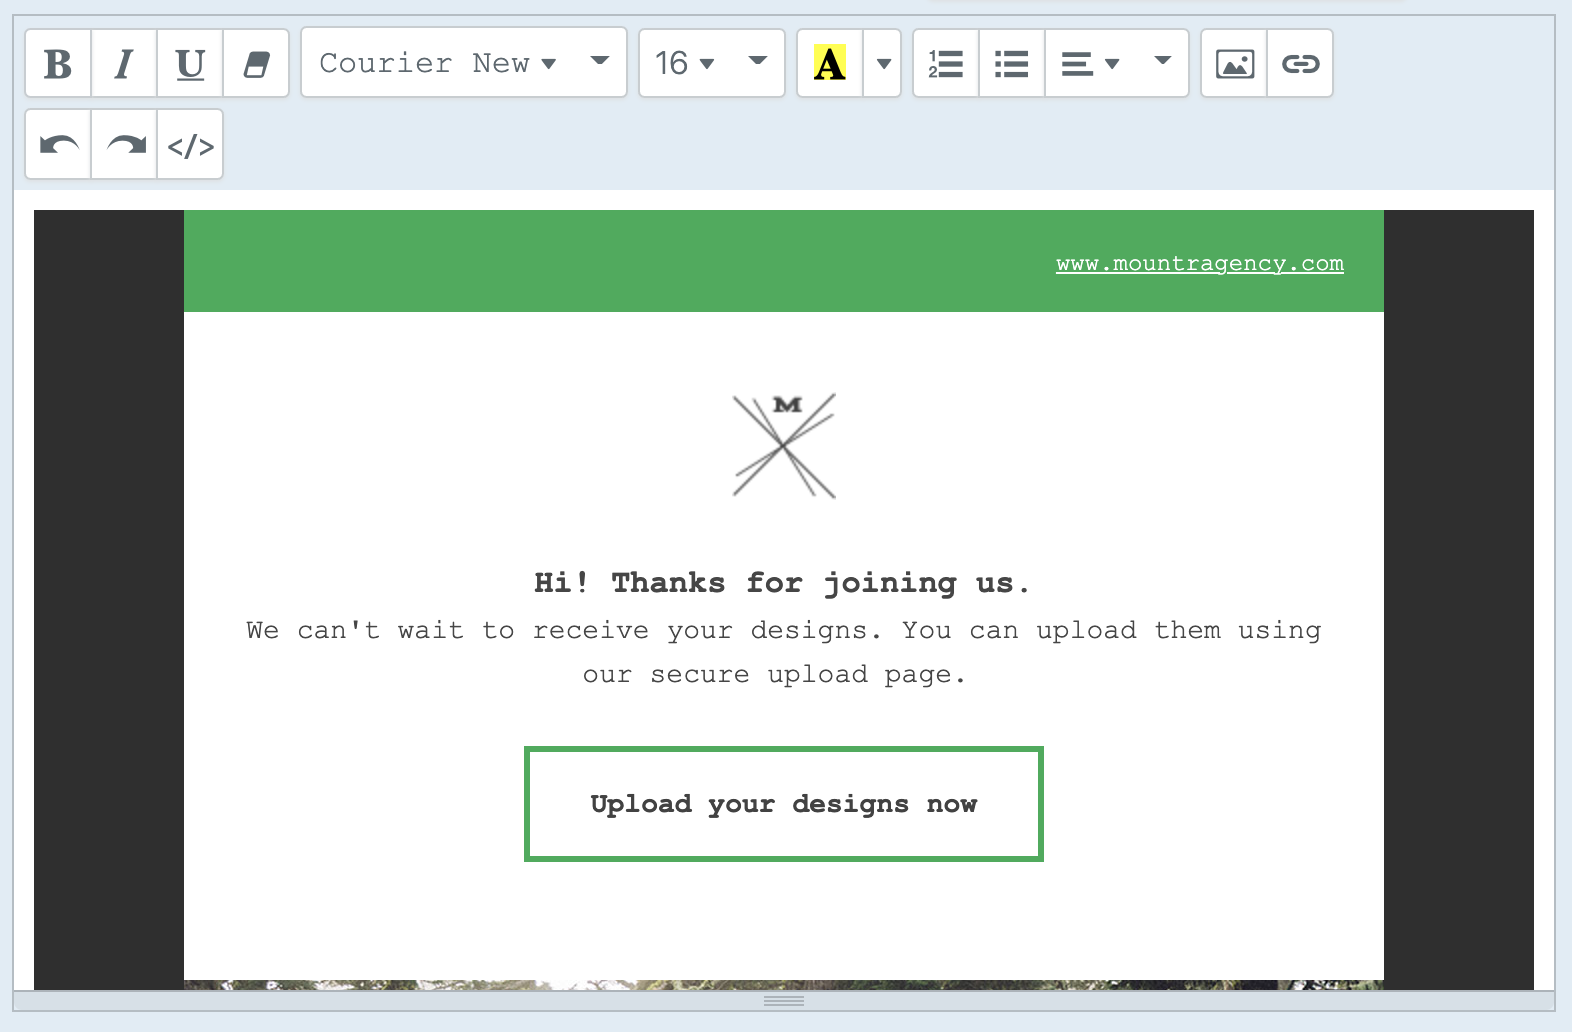Undo the last edit
This screenshot has width=1572, height=1032.
point(58,145)
